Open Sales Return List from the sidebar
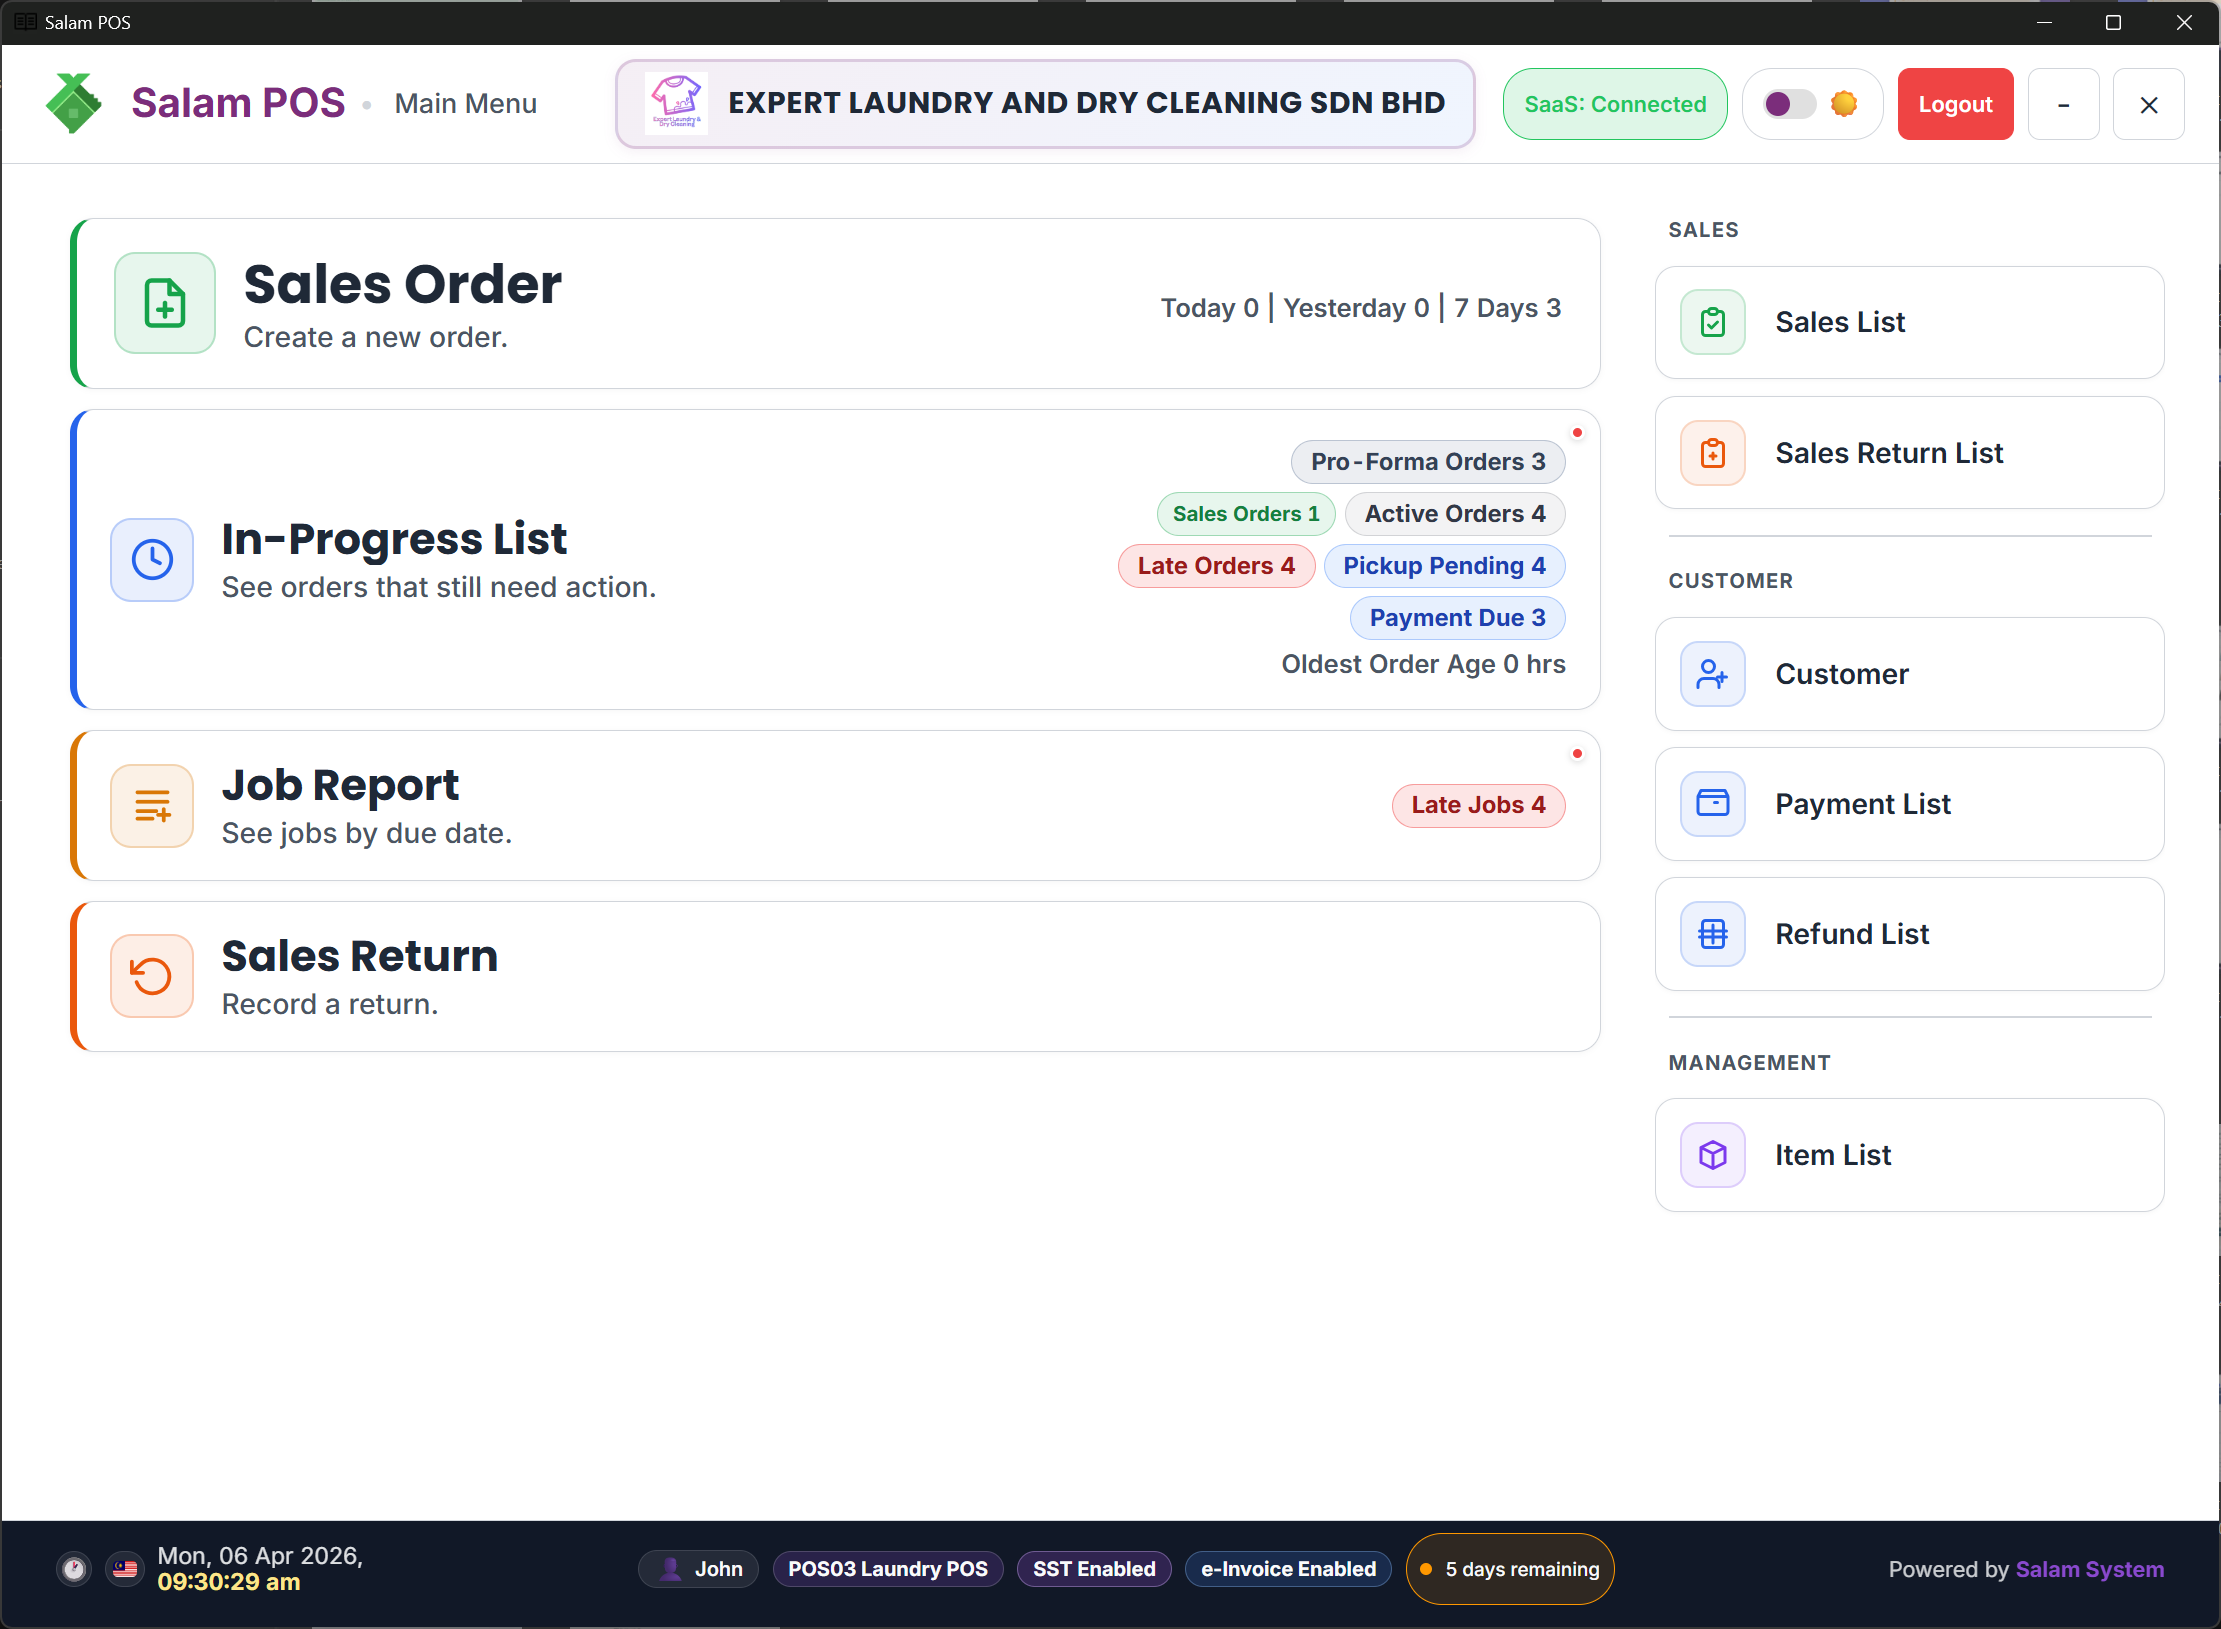The image size is (2221, 1629). tap(1909, 453)
